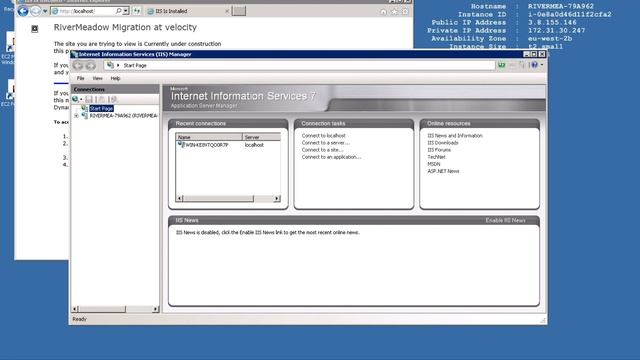
Task: Click Connect to localhost link
Action: coord(323,136)
